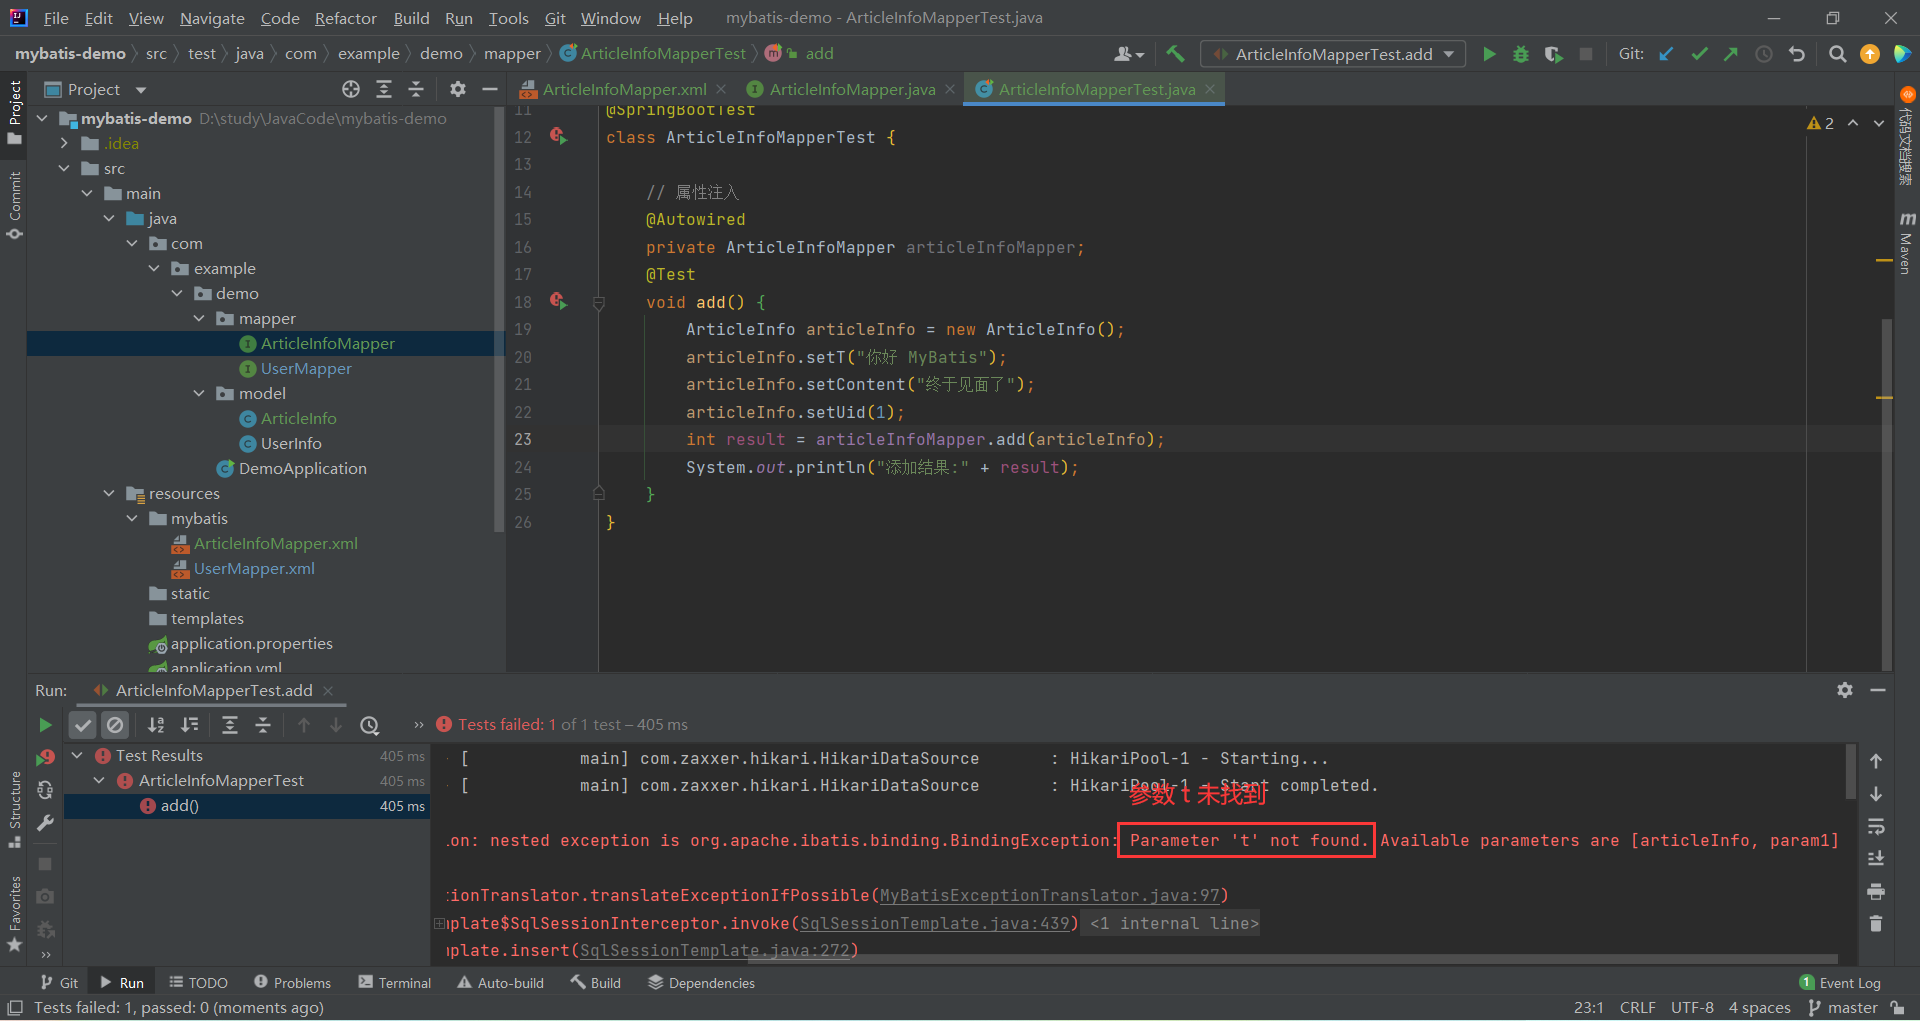The height and width of the screenshot is (1021, 1920).
Task: Click run gutter icon beside class declaration
Action: 559,136
